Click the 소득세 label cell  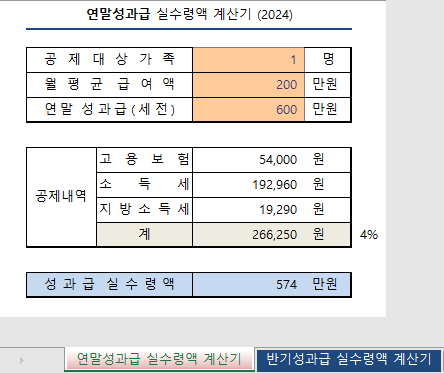(x=144, y=185)
